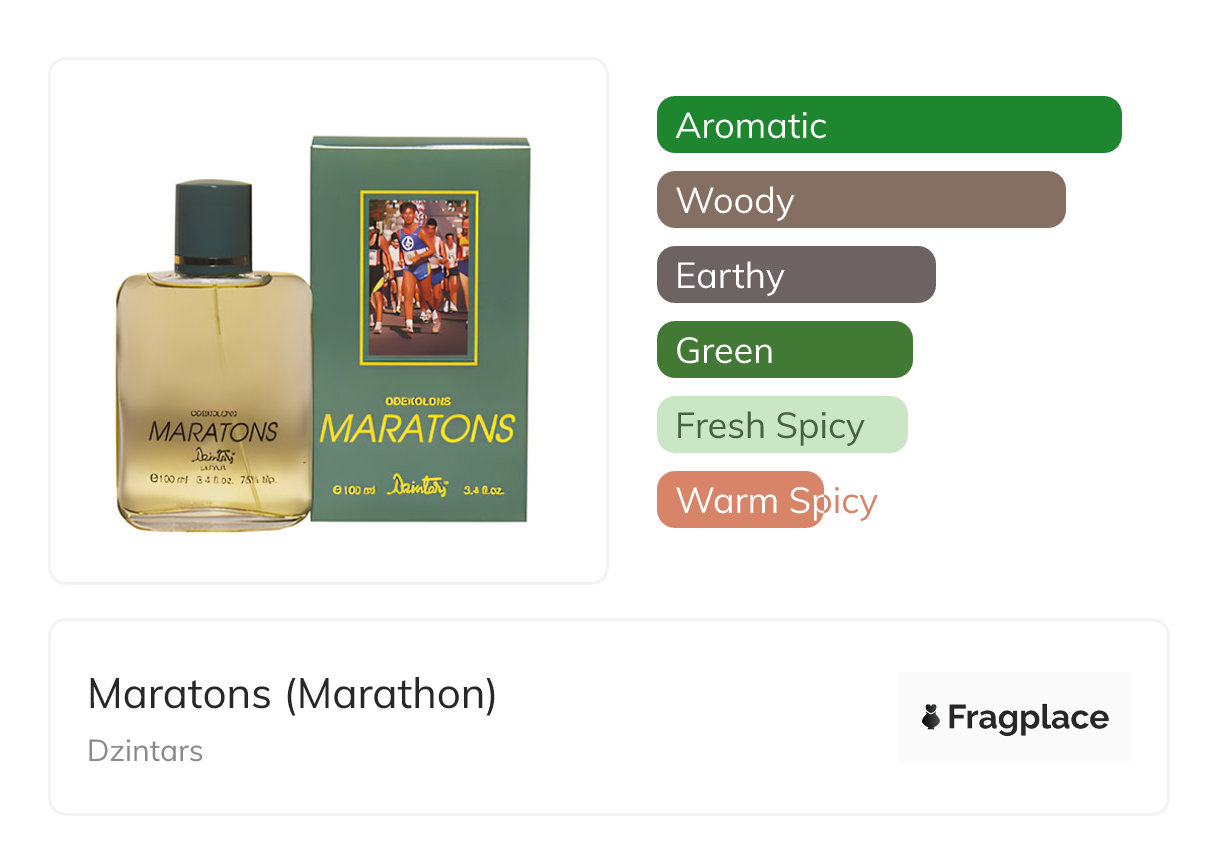Screen dimensions: 1218x864
Task: Choose the Green accord bar
Action: coord(784,350)
